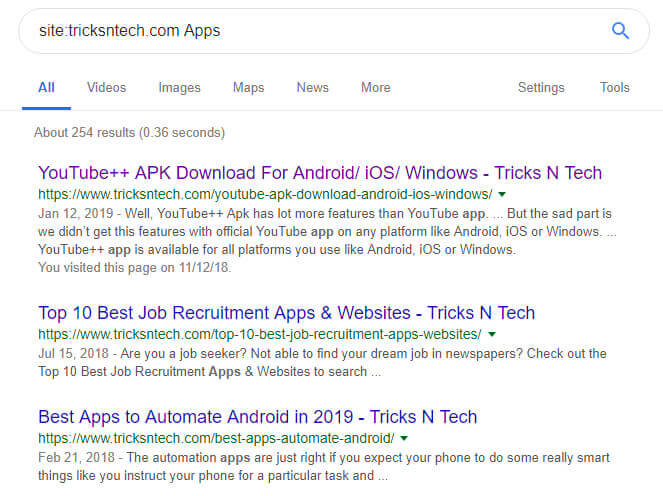Expand dropdown arrow beside best-apps-automate-android URL

tap(404, 438)
